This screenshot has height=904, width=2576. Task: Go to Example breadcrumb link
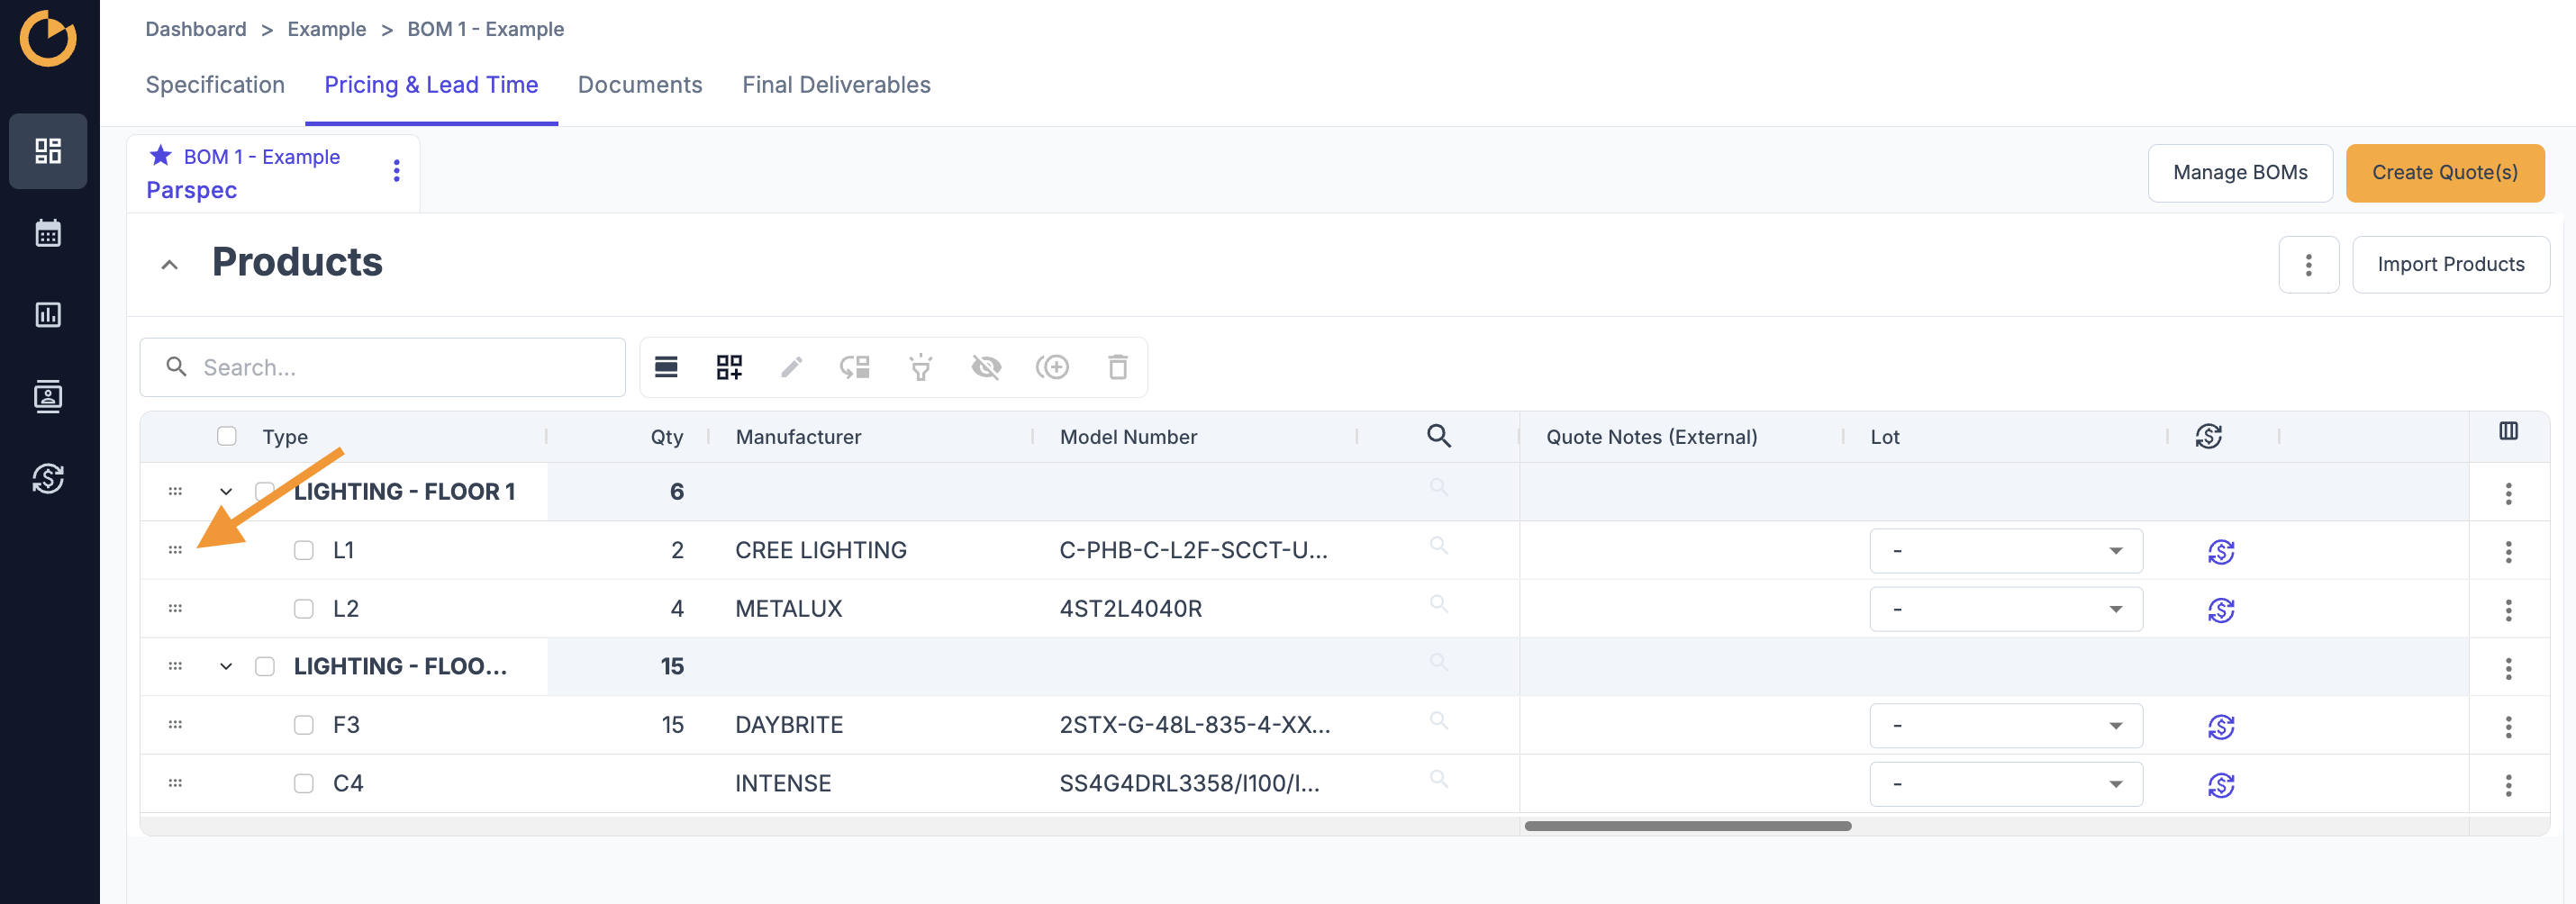pos(327,29)
